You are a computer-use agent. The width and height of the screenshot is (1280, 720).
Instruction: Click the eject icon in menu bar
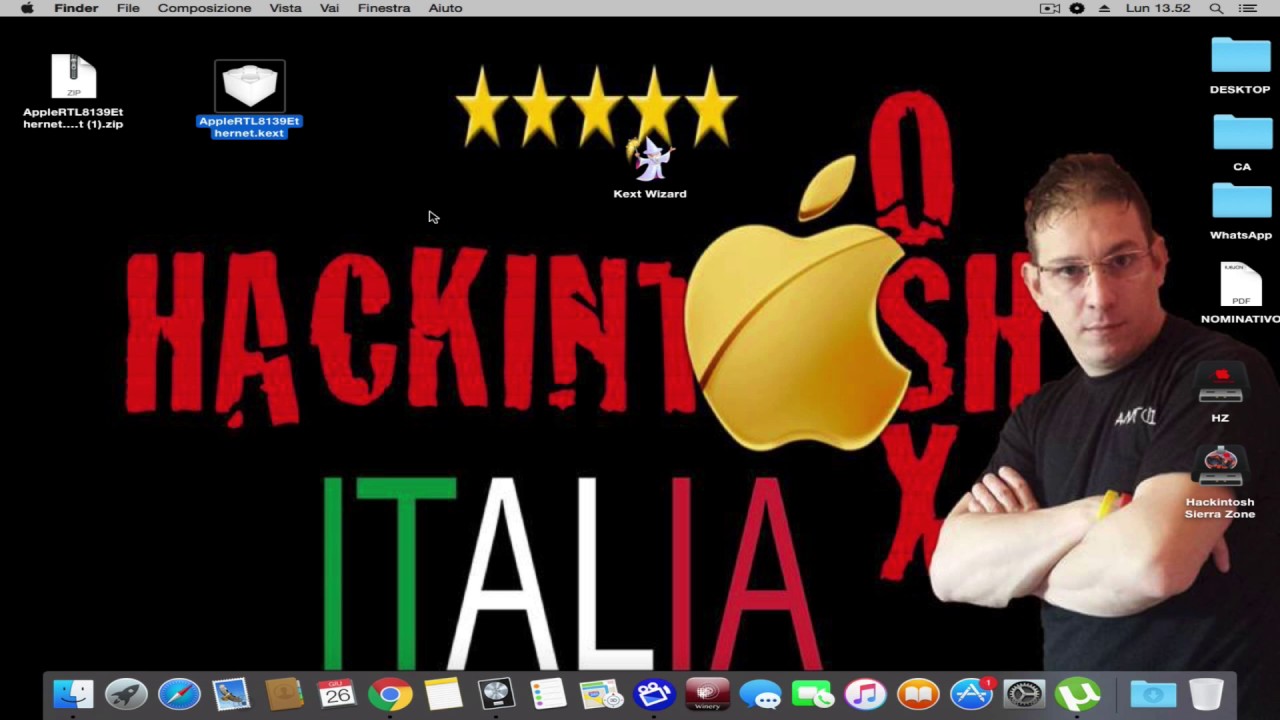(1104, 8)
